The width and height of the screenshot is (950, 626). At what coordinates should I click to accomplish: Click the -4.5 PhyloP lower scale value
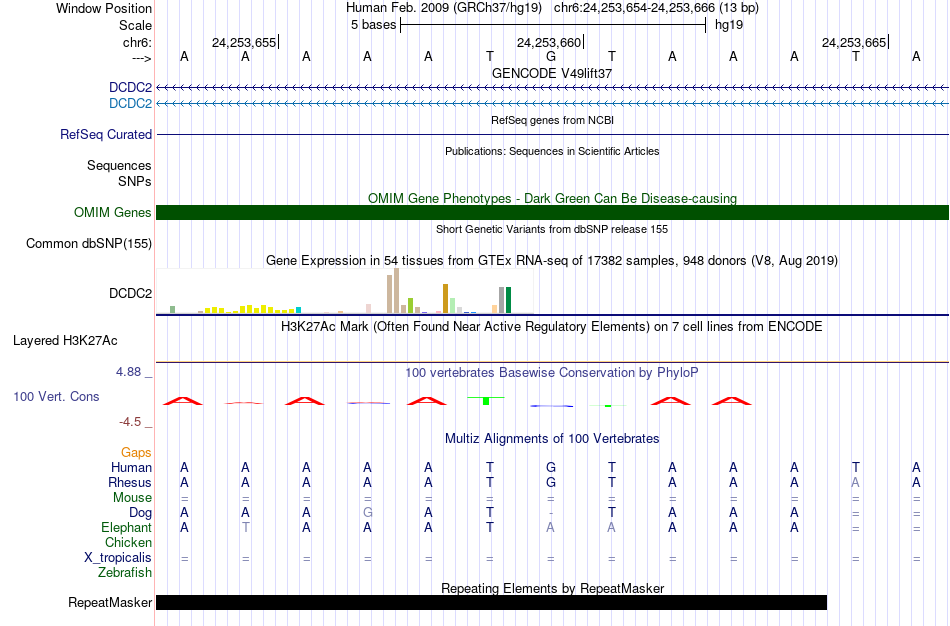click(130, 422)
